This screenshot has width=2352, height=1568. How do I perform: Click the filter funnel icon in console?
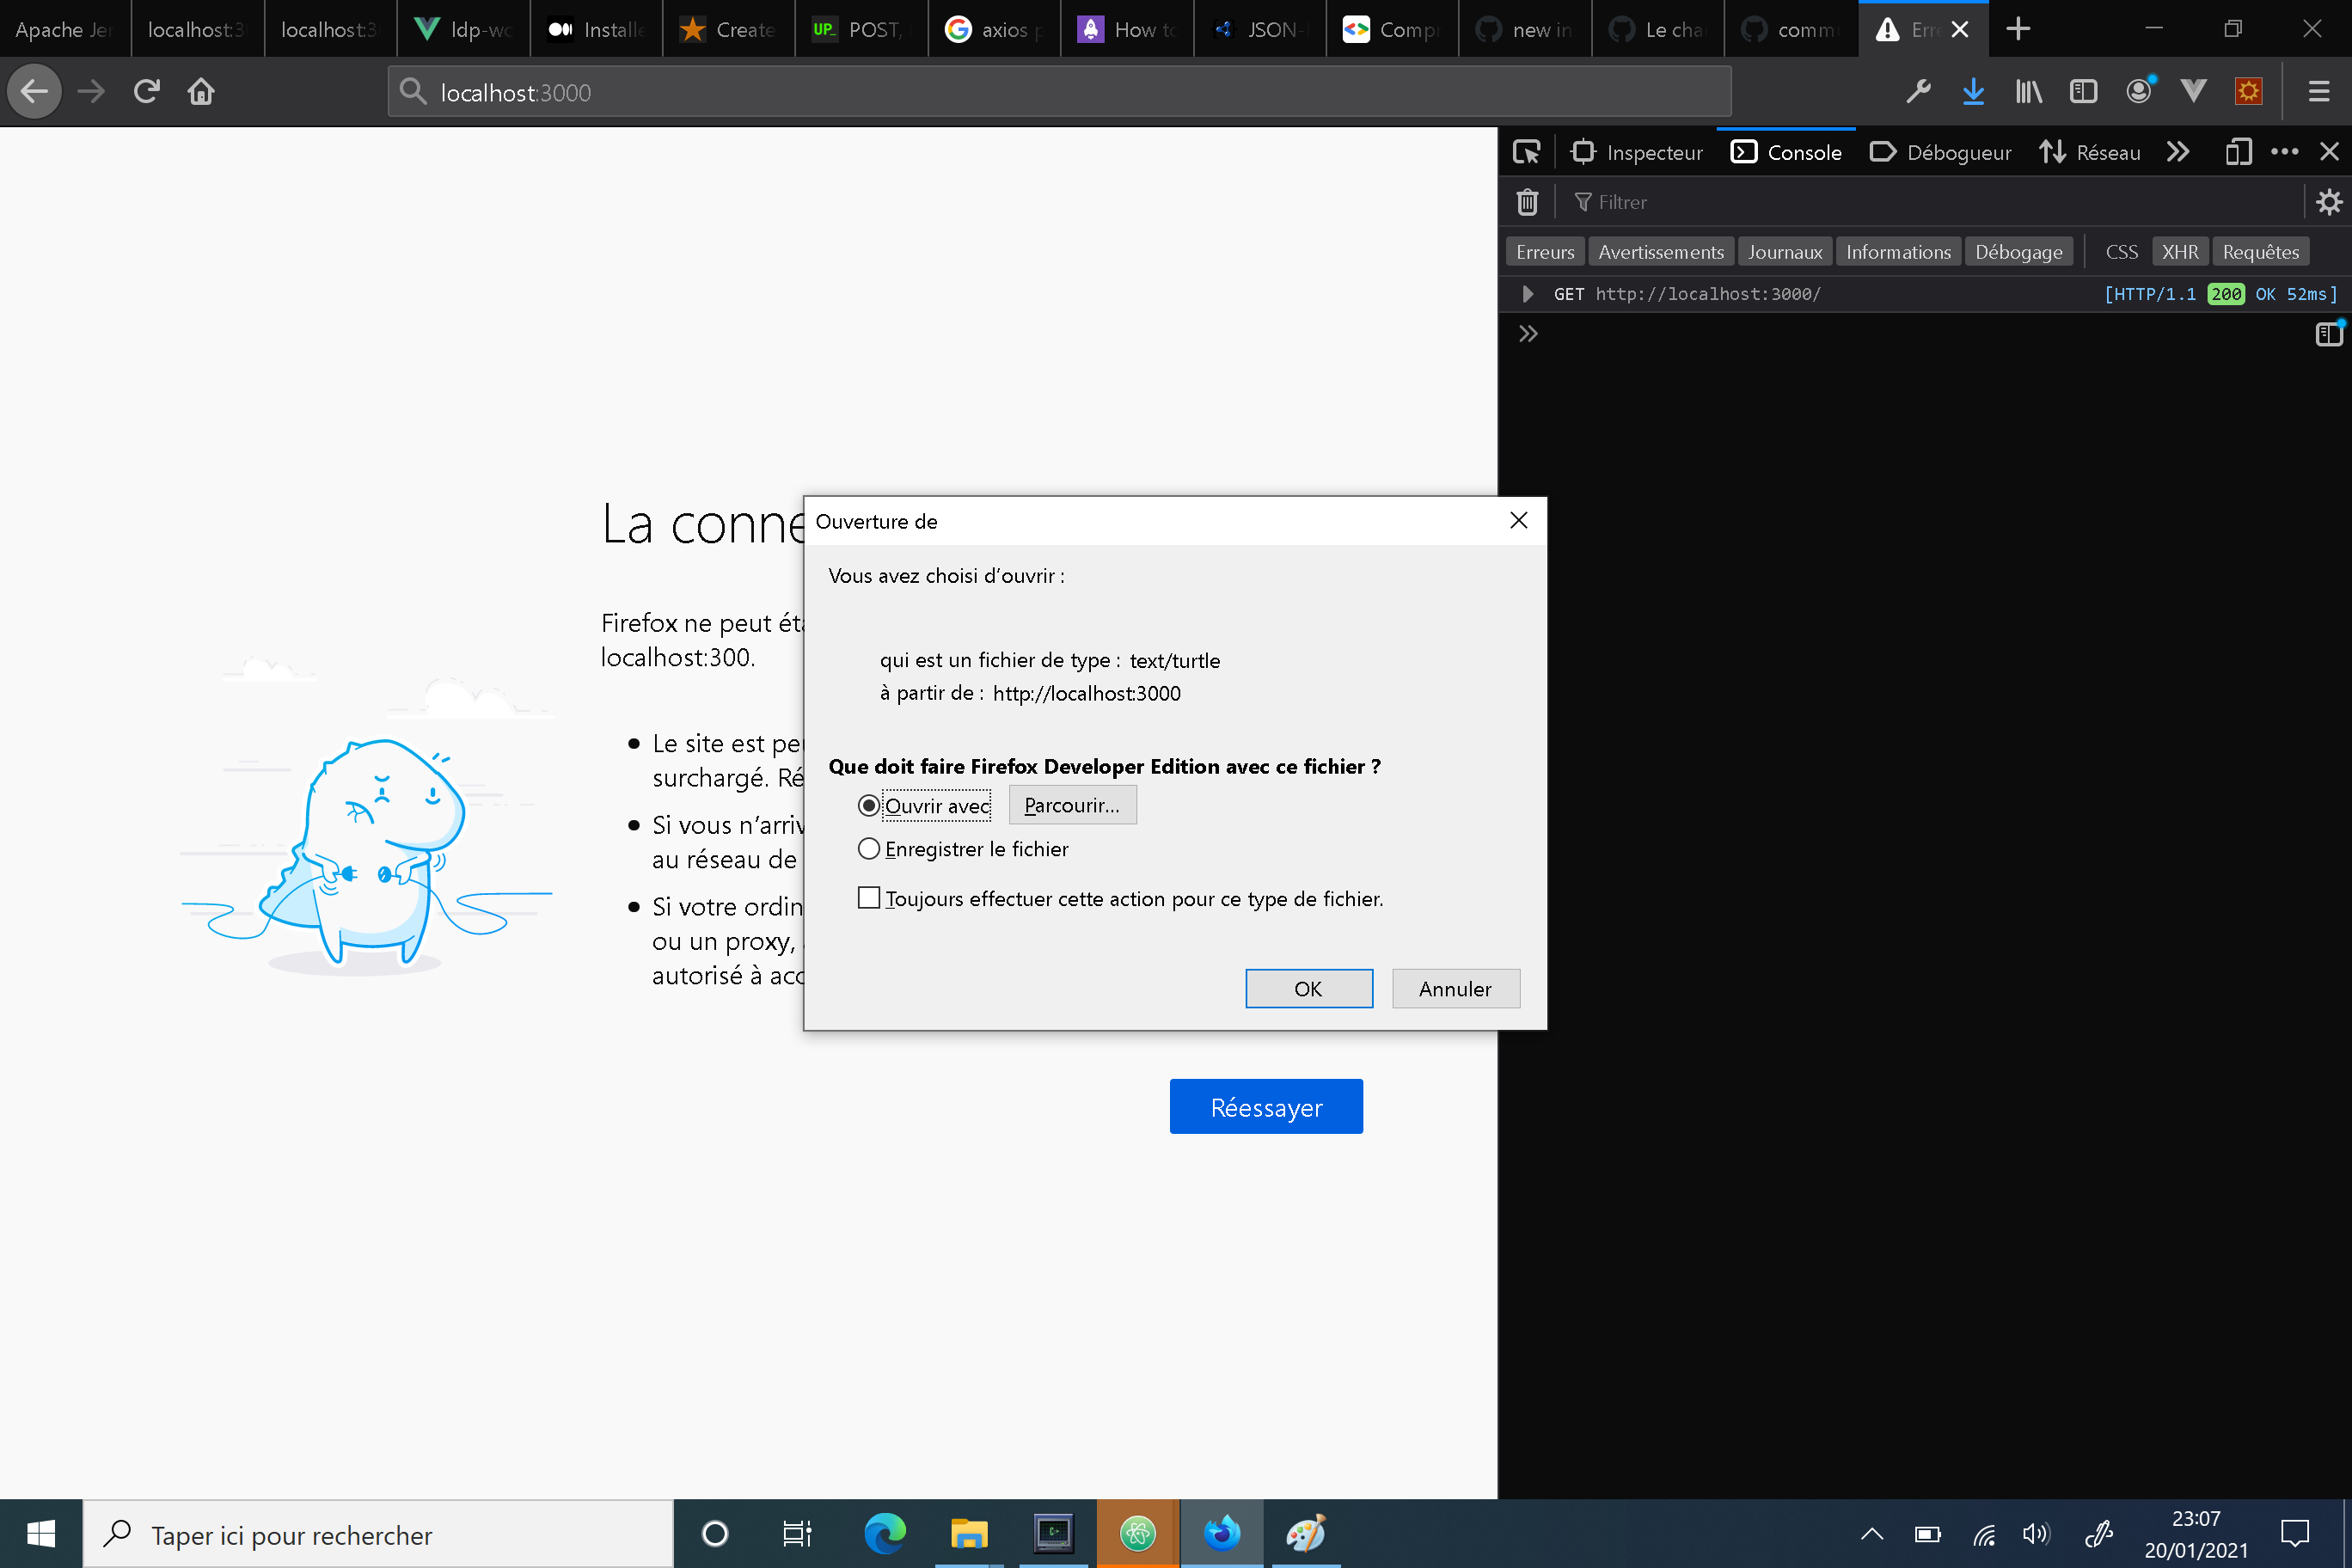(x=1585, y=202)
